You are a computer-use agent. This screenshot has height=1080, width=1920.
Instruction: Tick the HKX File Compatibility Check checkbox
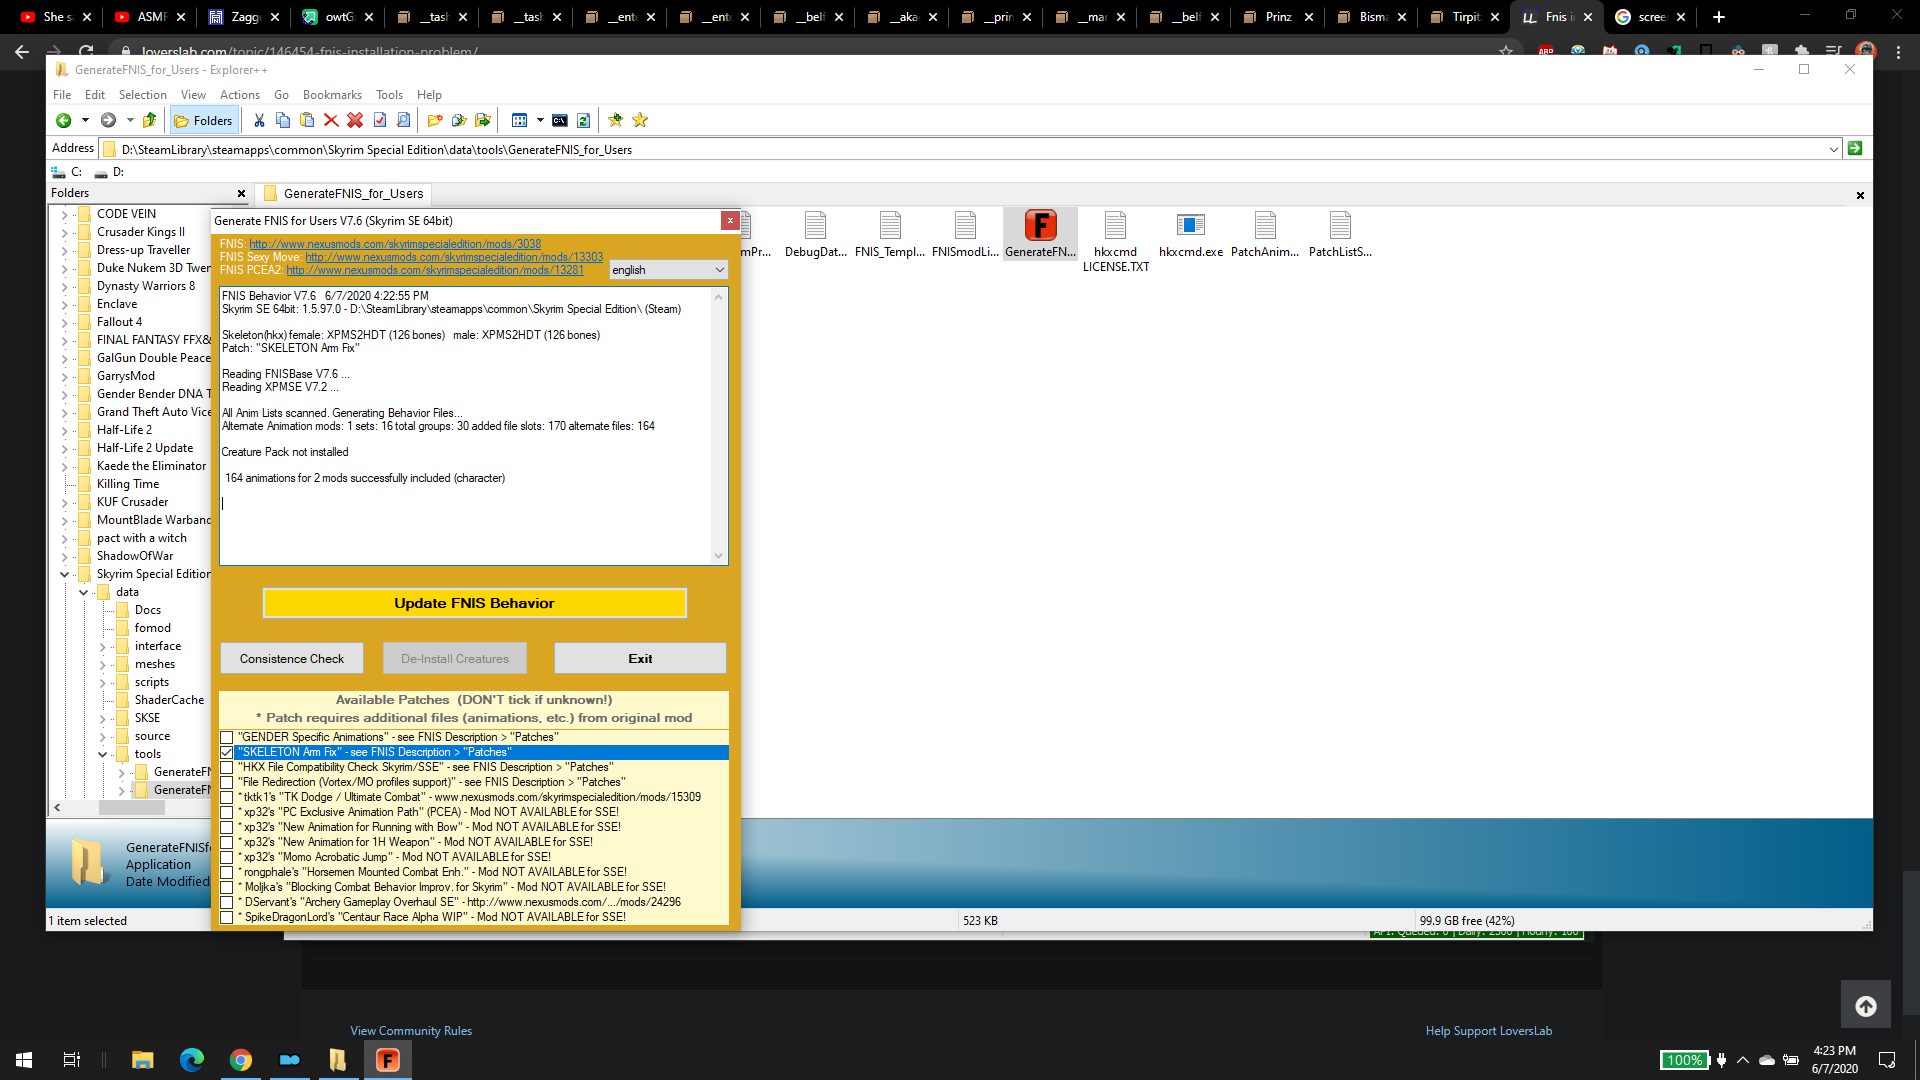coord(227,768)
